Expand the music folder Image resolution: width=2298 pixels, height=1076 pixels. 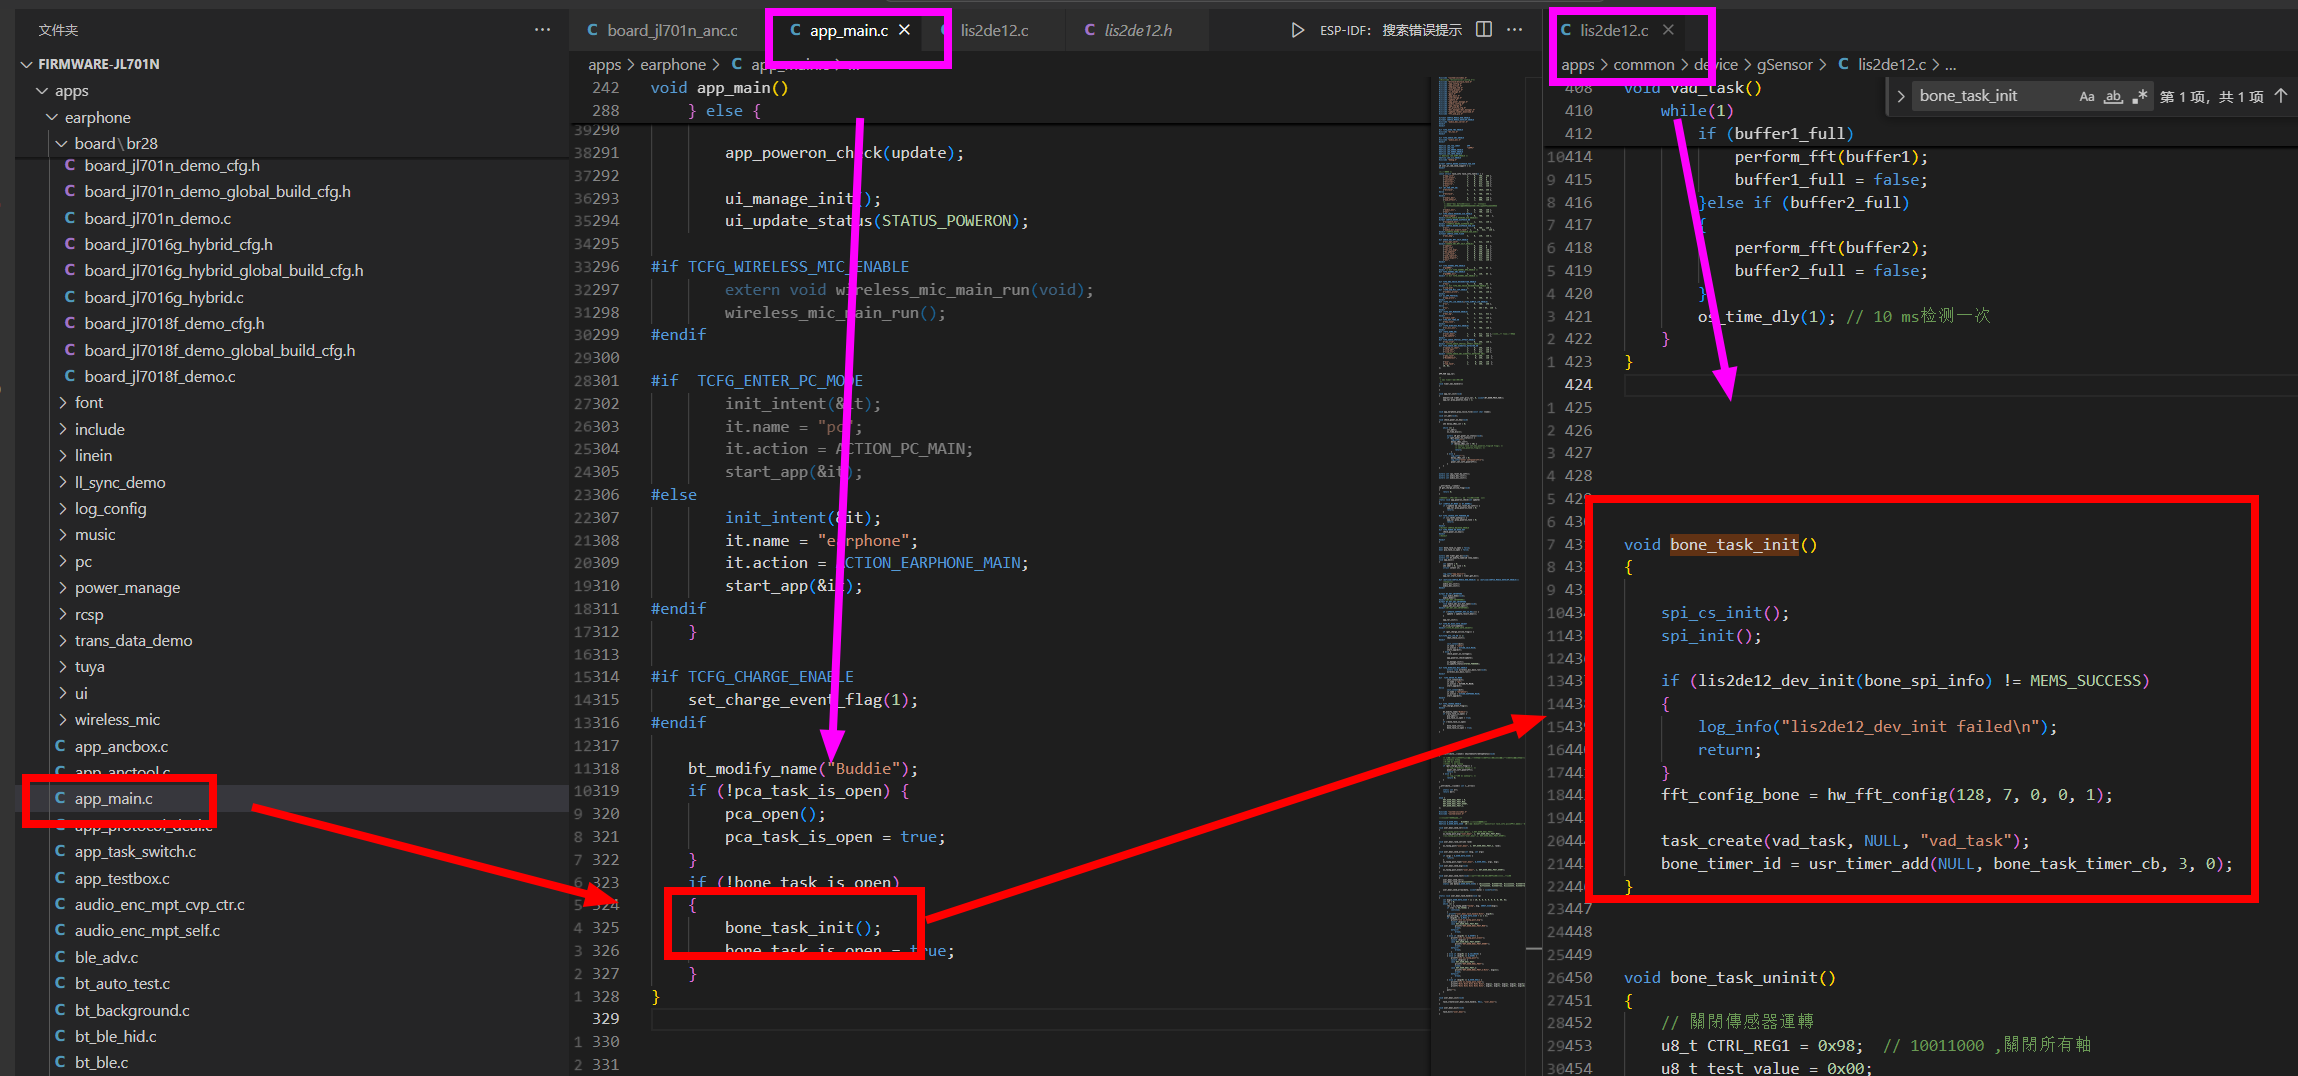95,535
